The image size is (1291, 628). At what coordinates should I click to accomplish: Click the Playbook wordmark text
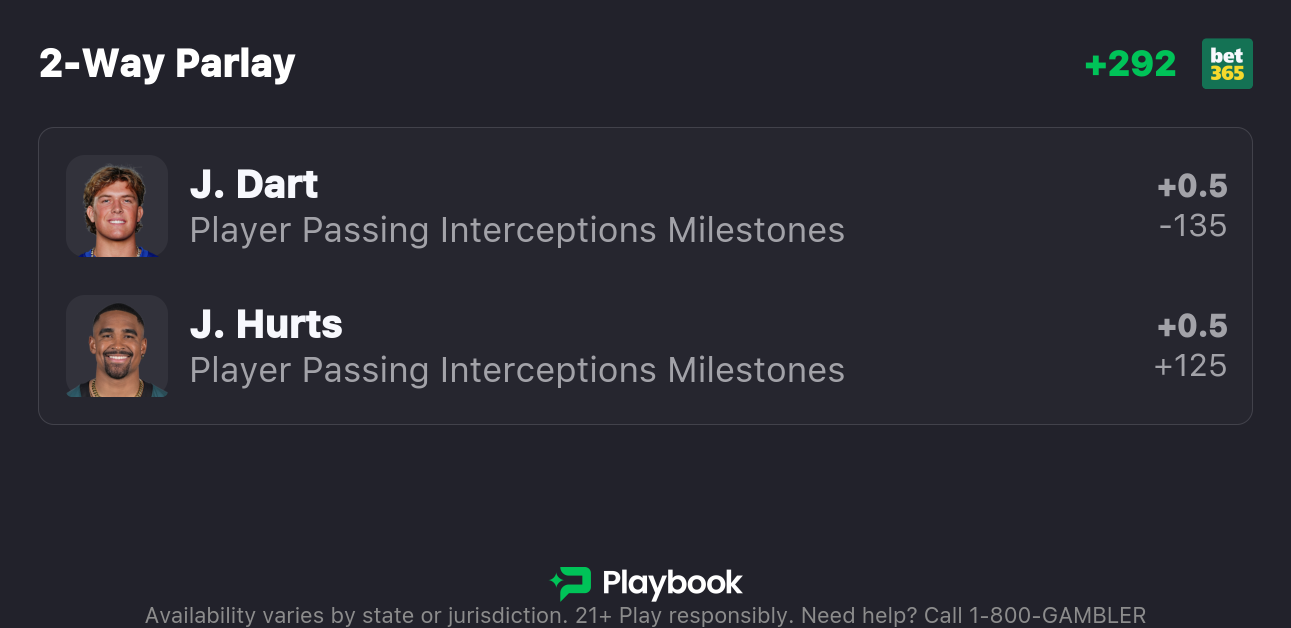672,583
